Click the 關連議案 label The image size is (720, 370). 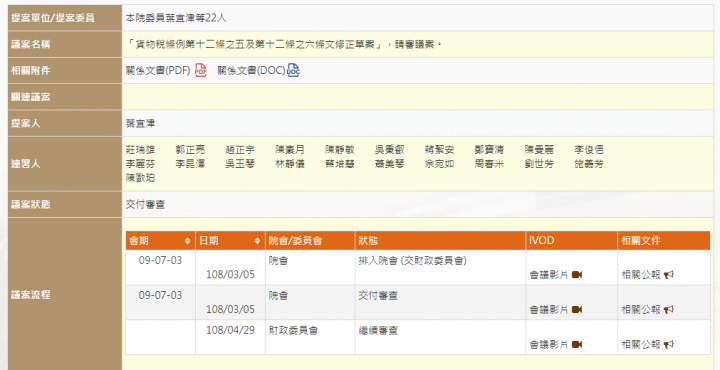pos(31,97)
